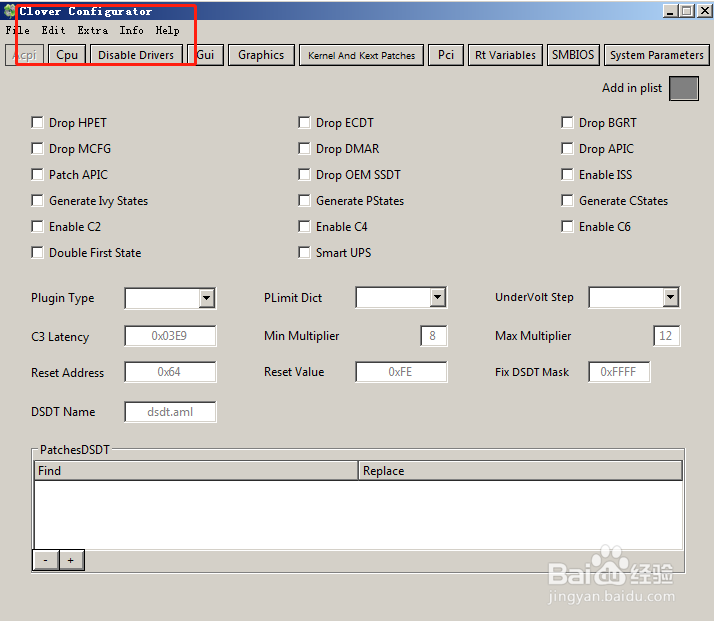Enable the Drop MCFG checkbox
The height and width of the screenshot is (621, 714).
pos(37,148)
